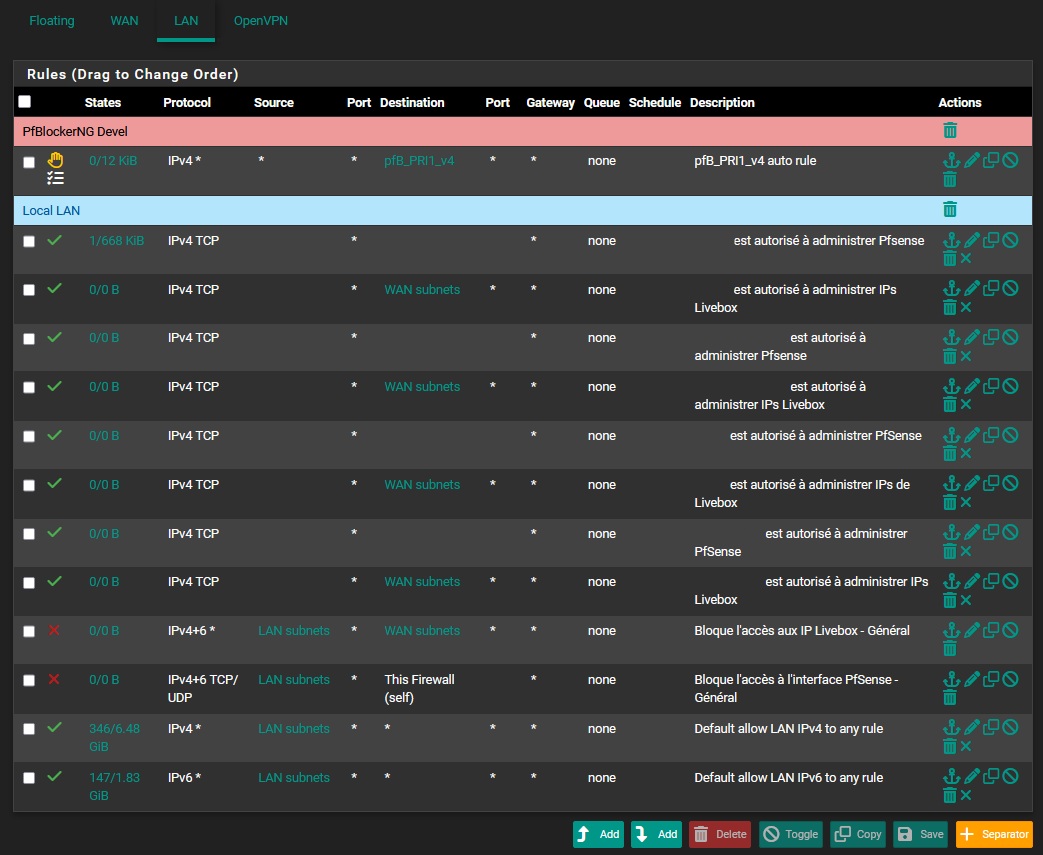Click the yellow hand icon on the pfB_PRI1_v4 rule
Viewport: 1043px width, 855px height.
[x=56, y=159]
